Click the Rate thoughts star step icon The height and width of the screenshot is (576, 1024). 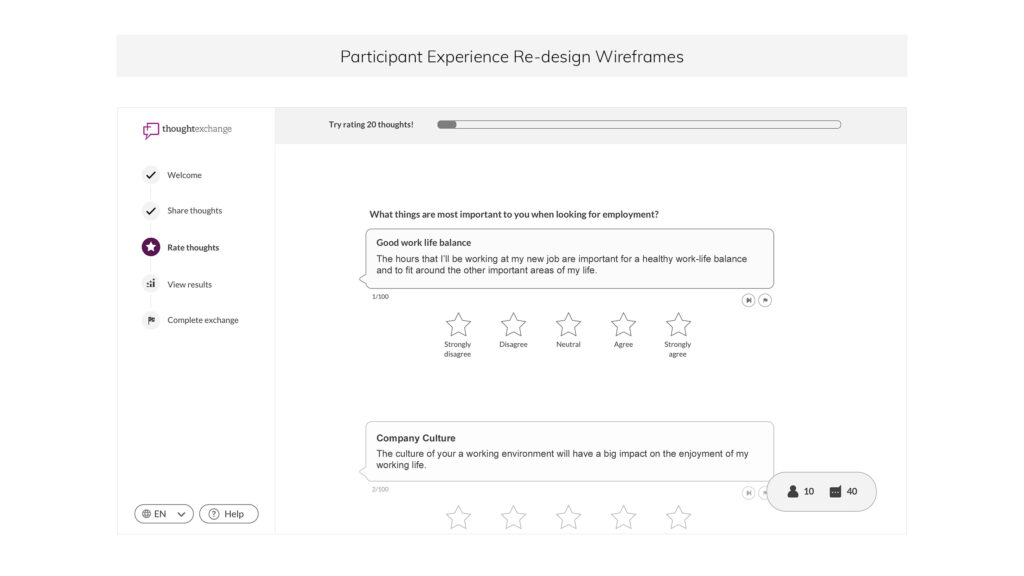(x=151, y=247)
